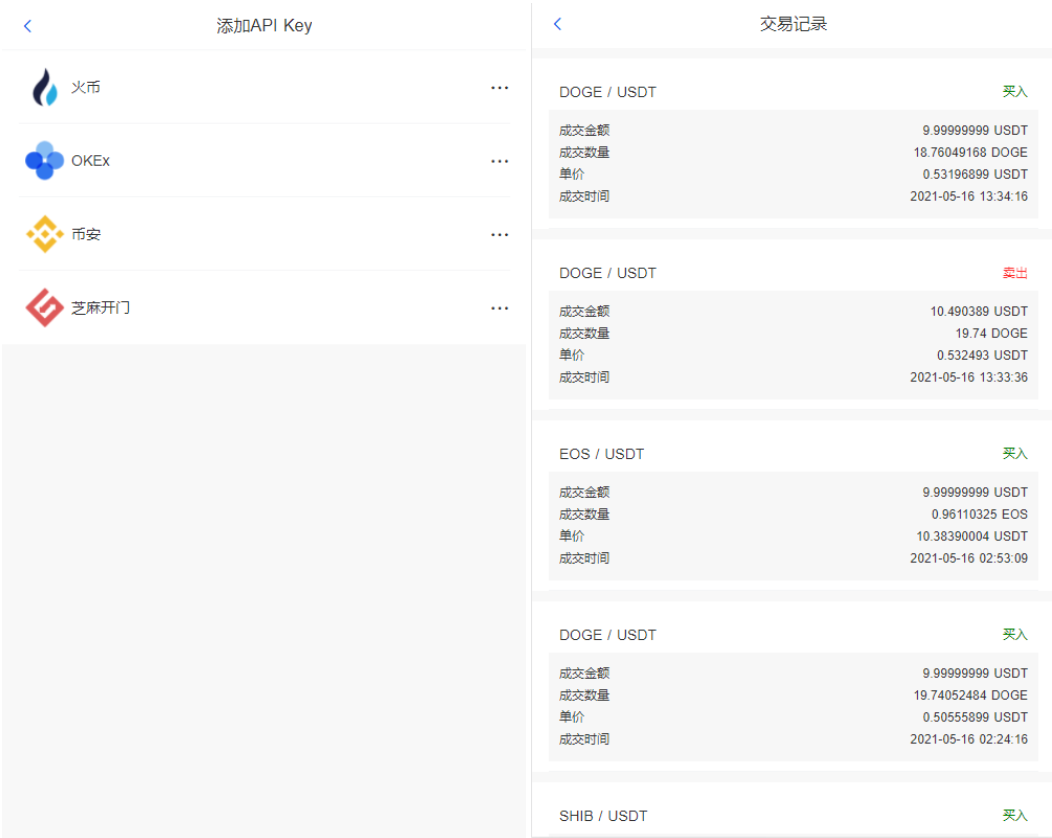This screenshot has height=838, width=1052.
Task: Click the 交易记录 page title
Action: tap(793, 24)
